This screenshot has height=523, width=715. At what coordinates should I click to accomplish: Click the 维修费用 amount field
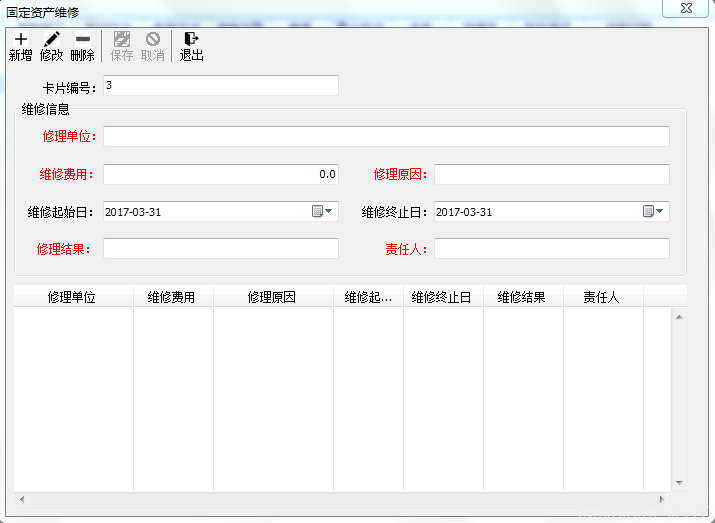pyautogui.click(x=220, y=174)
